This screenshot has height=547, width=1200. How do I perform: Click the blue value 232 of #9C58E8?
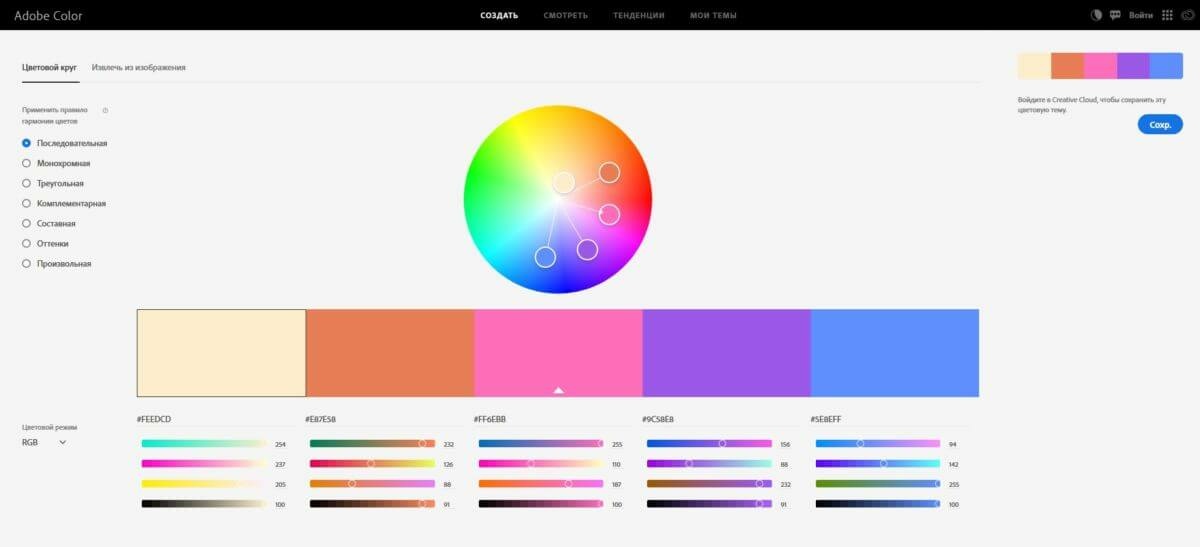point(785,484)
